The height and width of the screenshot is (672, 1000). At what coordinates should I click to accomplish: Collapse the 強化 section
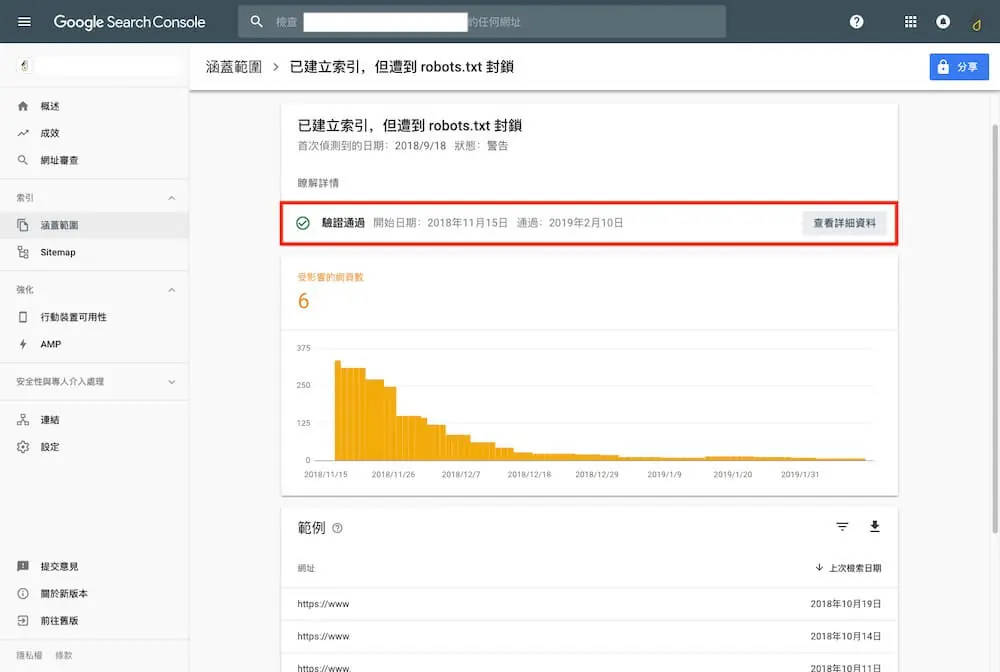[172, 290]
